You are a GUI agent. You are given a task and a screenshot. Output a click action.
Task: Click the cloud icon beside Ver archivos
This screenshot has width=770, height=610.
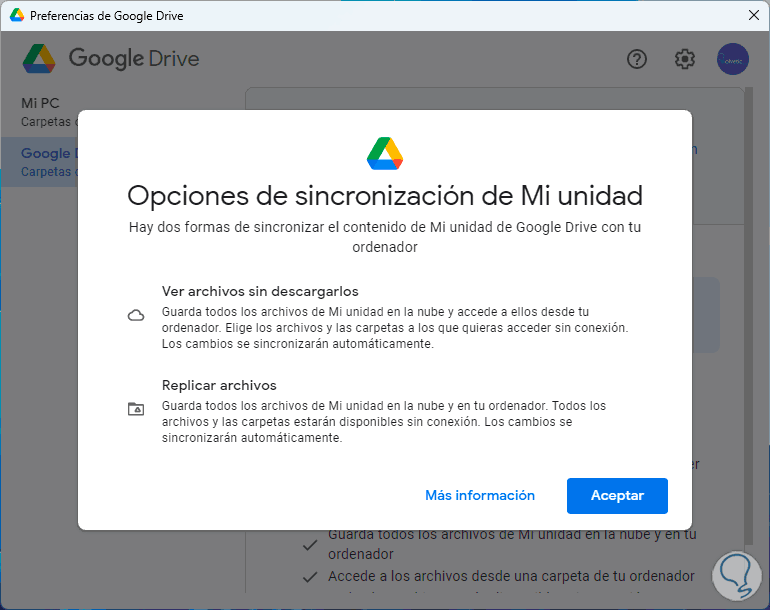tap(136, 316)
